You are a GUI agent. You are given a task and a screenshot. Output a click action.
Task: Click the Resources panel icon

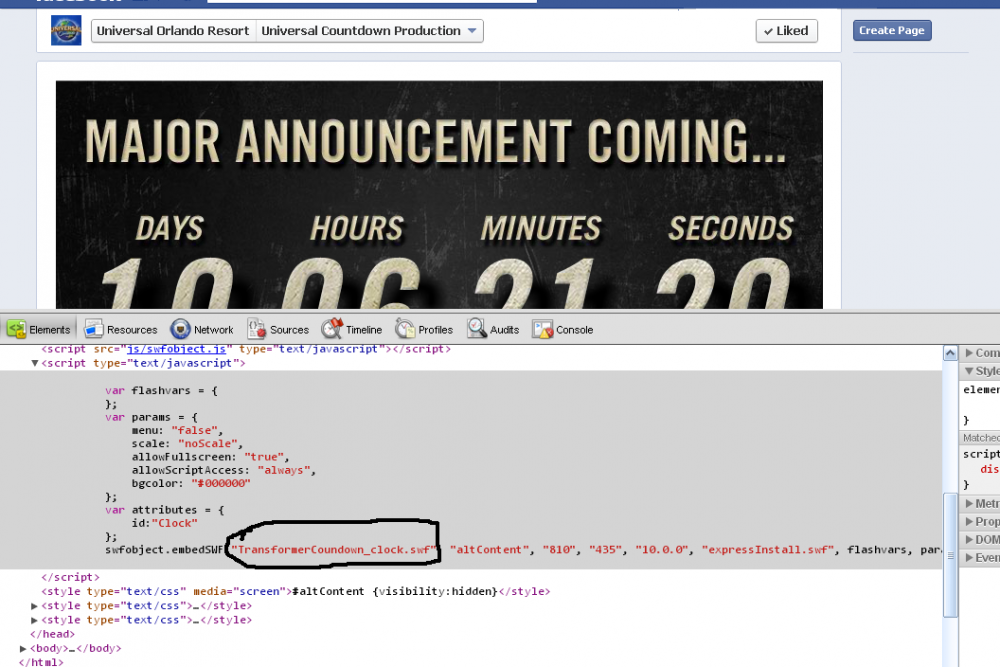click(94, 329)
